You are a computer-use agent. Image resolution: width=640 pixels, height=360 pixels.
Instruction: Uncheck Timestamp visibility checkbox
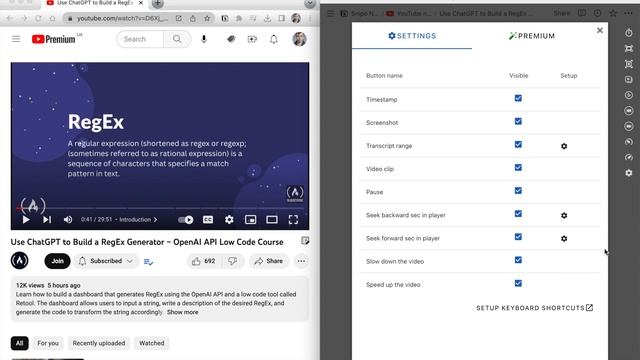(518, 98)
